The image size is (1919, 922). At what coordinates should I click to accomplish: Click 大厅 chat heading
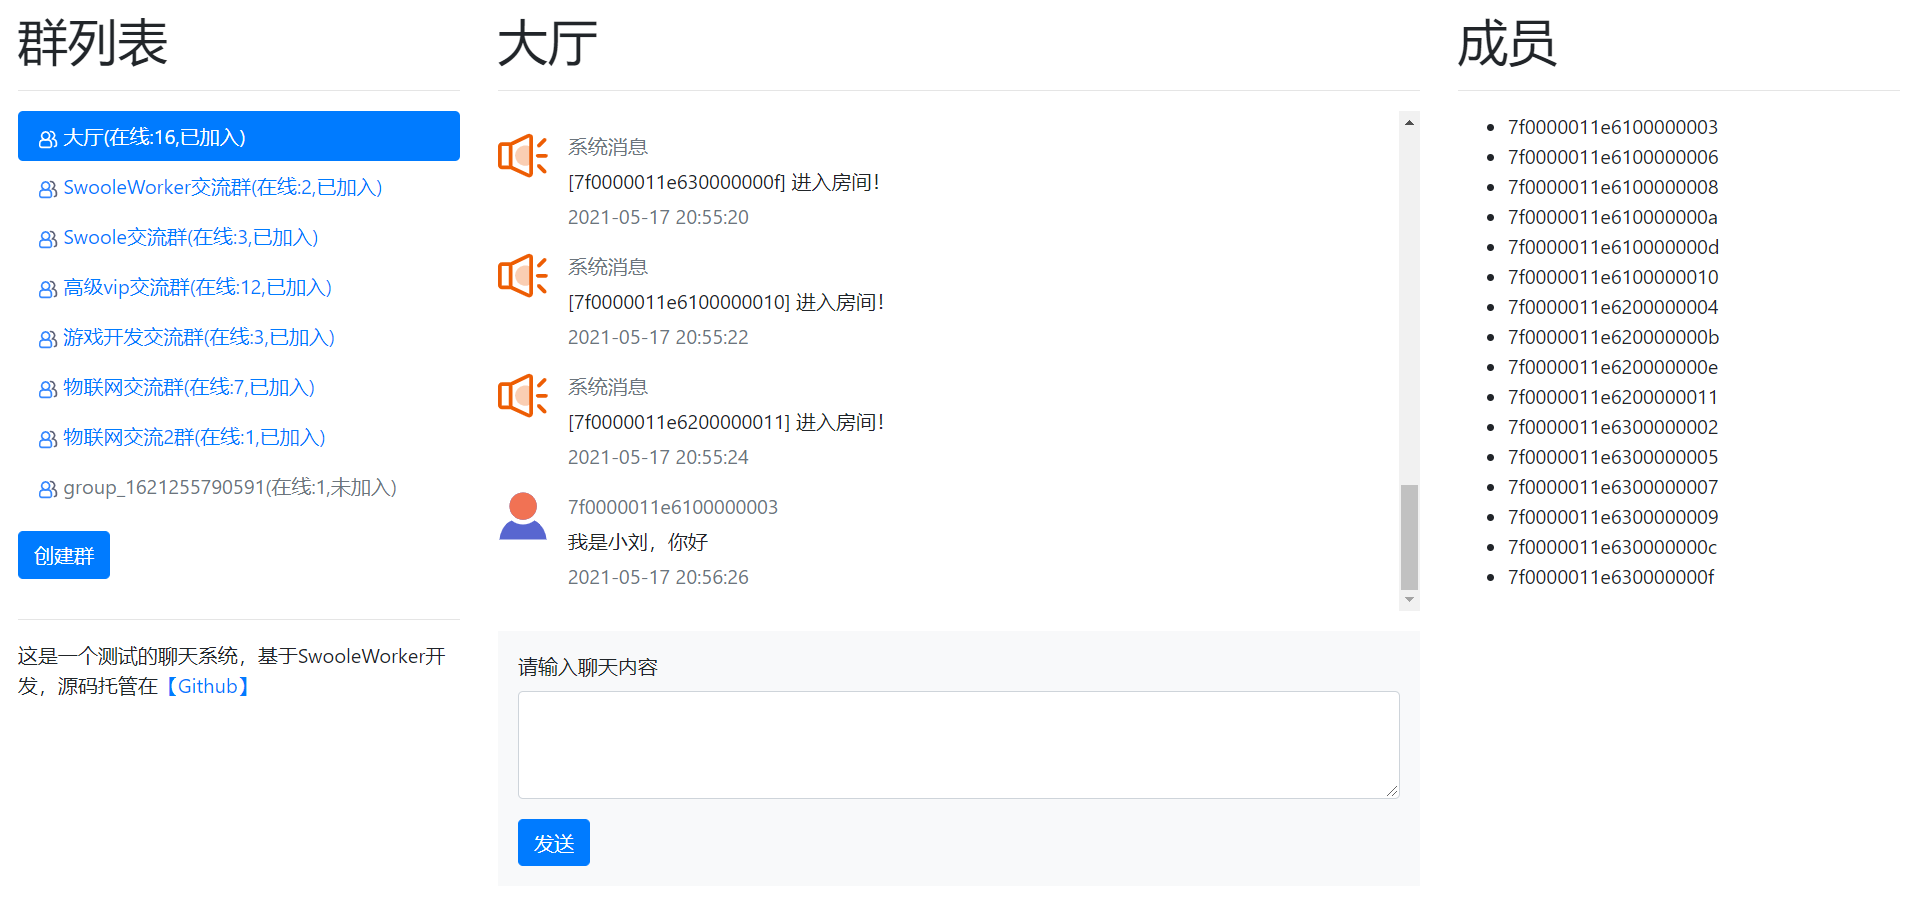click(x=548, y=44)
